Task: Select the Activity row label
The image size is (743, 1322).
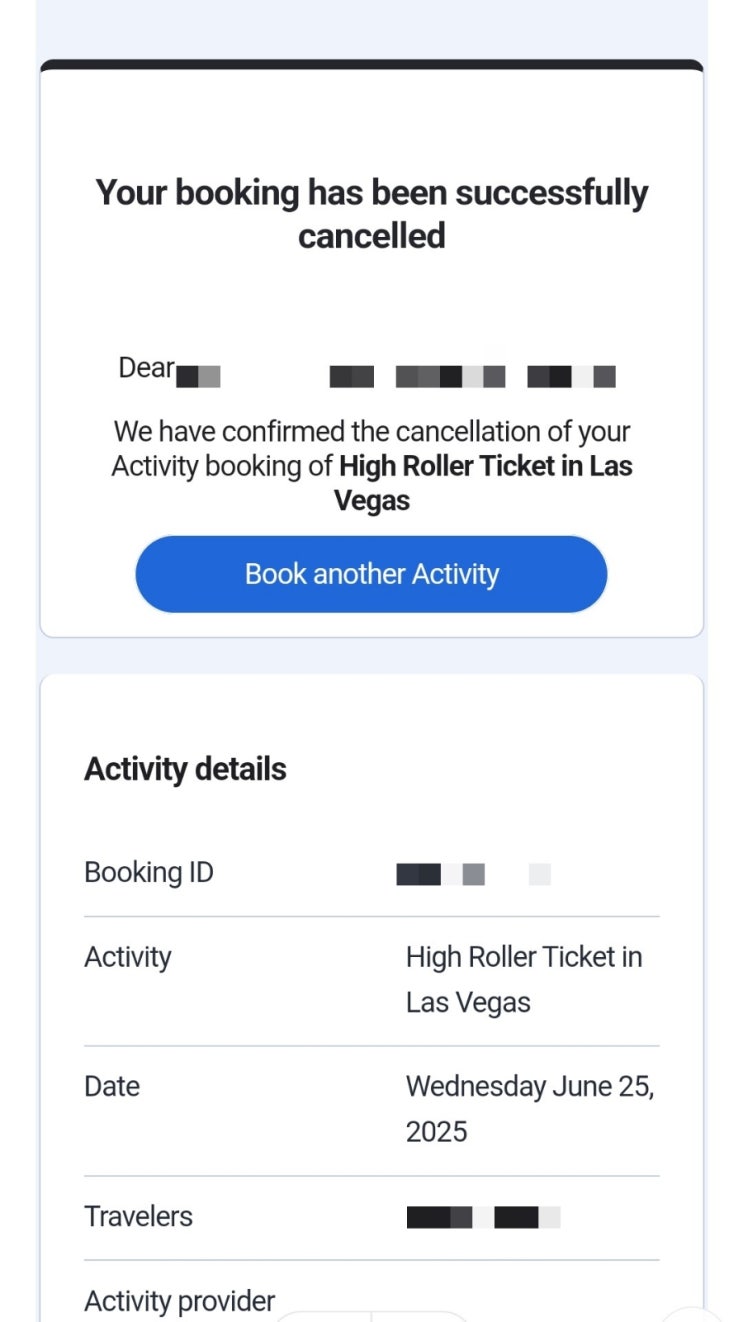Action: click(x=128, y=957)
